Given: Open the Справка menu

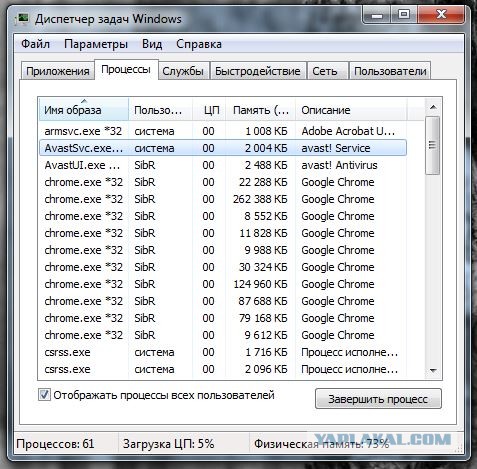Looking at the screenshot, I should [199, 44].
